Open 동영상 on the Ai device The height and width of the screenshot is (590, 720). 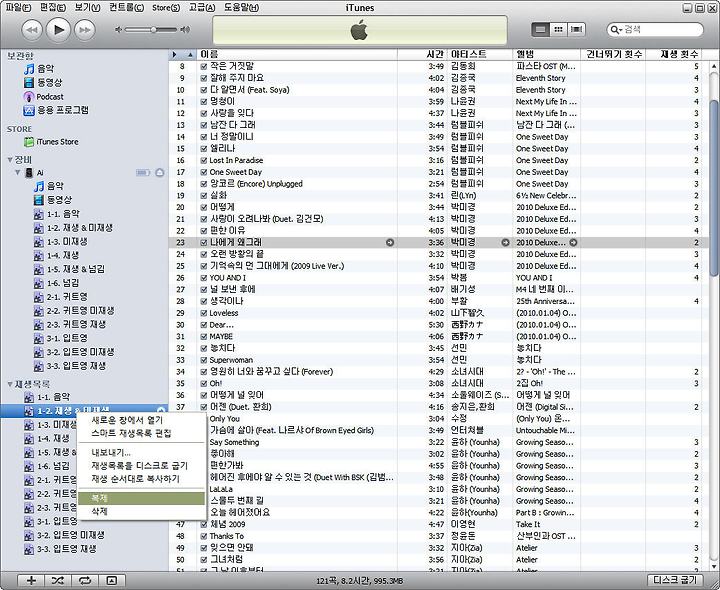(x=53, y=200)
